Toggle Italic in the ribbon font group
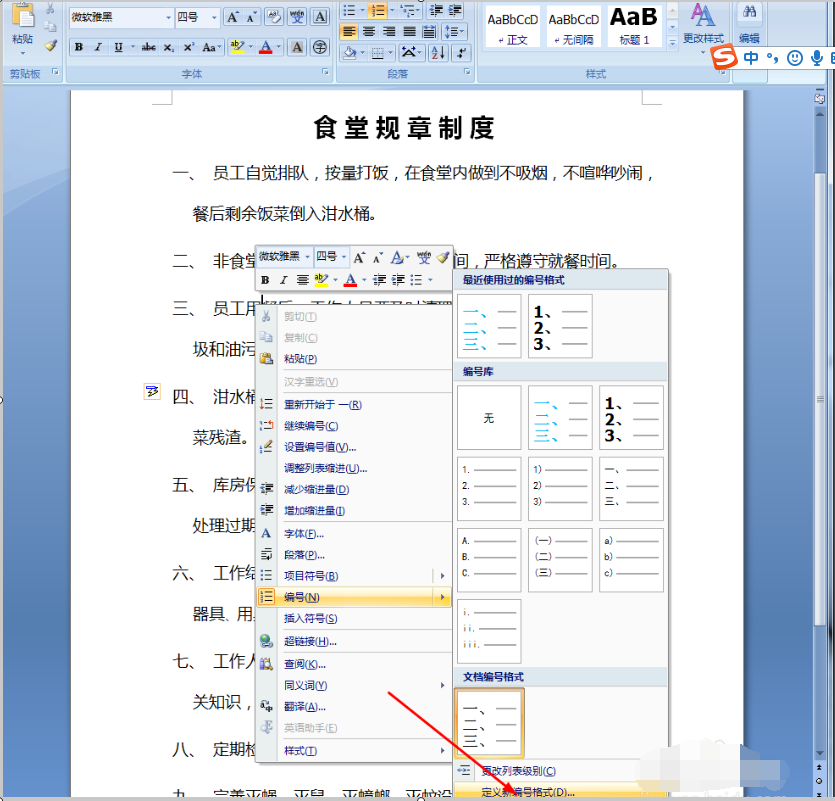The image size is (835, 801). pos(98,47)
